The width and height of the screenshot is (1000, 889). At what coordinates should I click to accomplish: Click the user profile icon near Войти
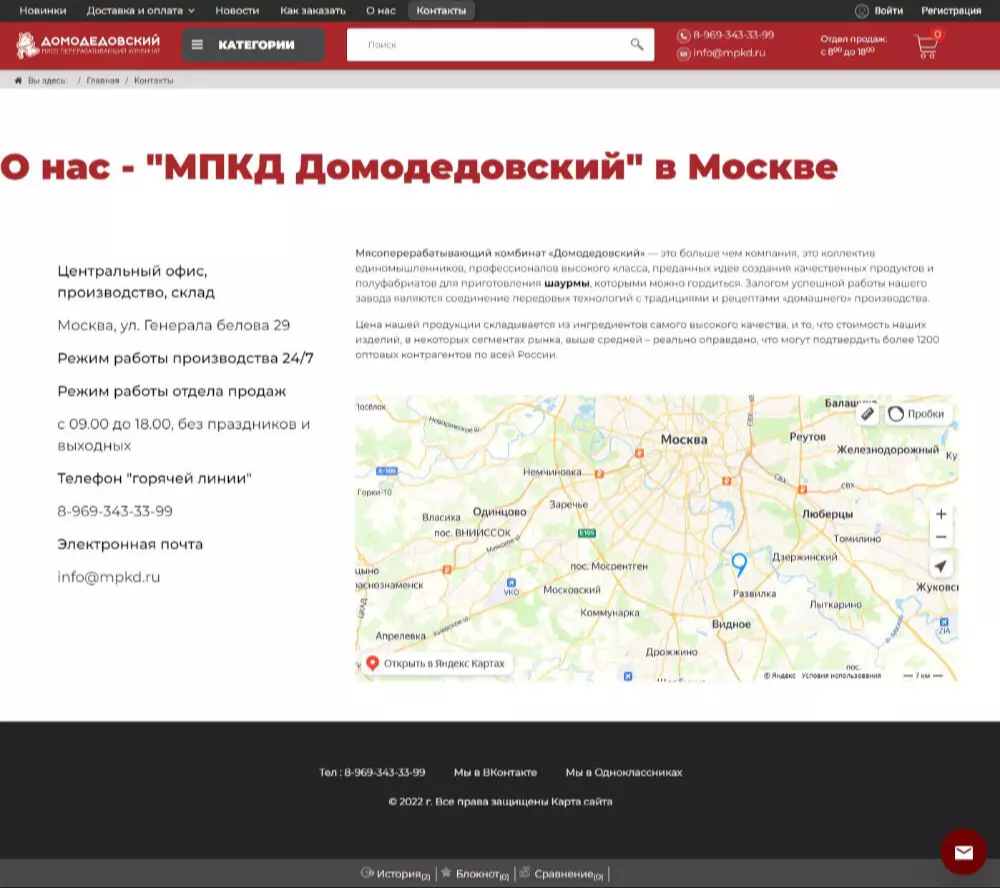pos(862,11)
